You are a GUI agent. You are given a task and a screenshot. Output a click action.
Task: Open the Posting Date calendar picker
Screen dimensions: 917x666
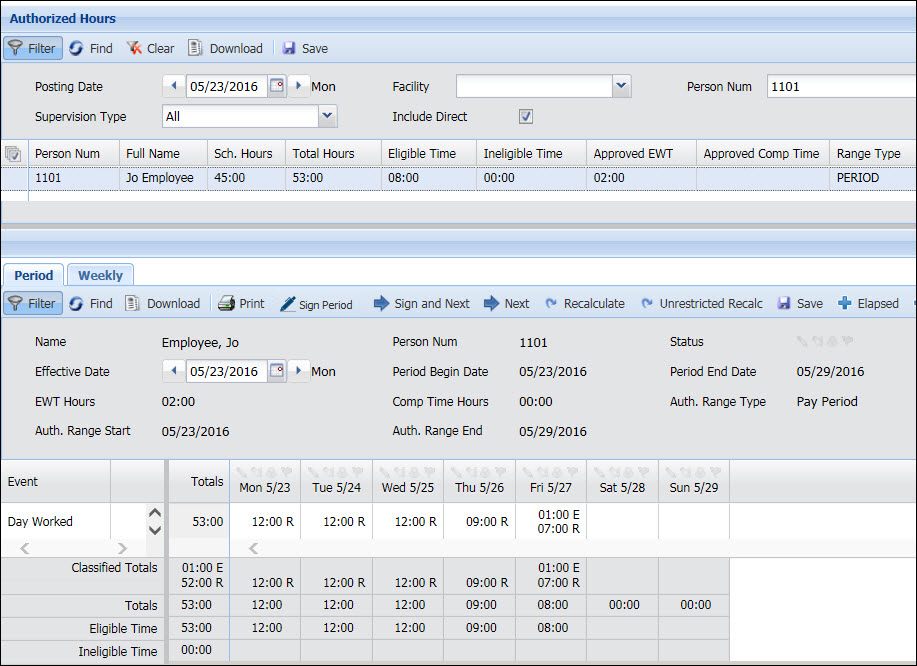(x=277, y=87)
